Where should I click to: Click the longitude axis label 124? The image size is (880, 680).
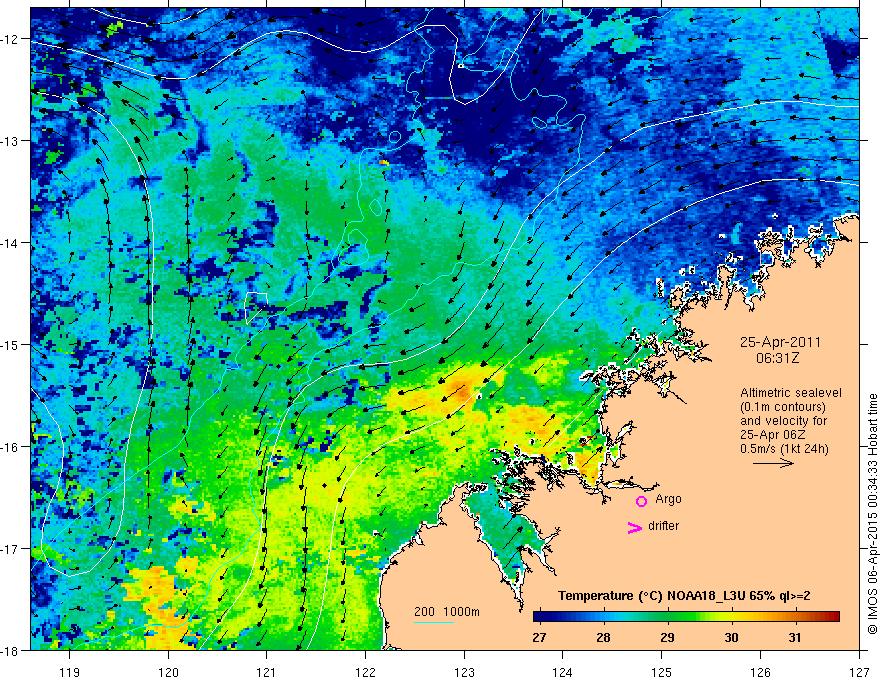pos(563,672)
